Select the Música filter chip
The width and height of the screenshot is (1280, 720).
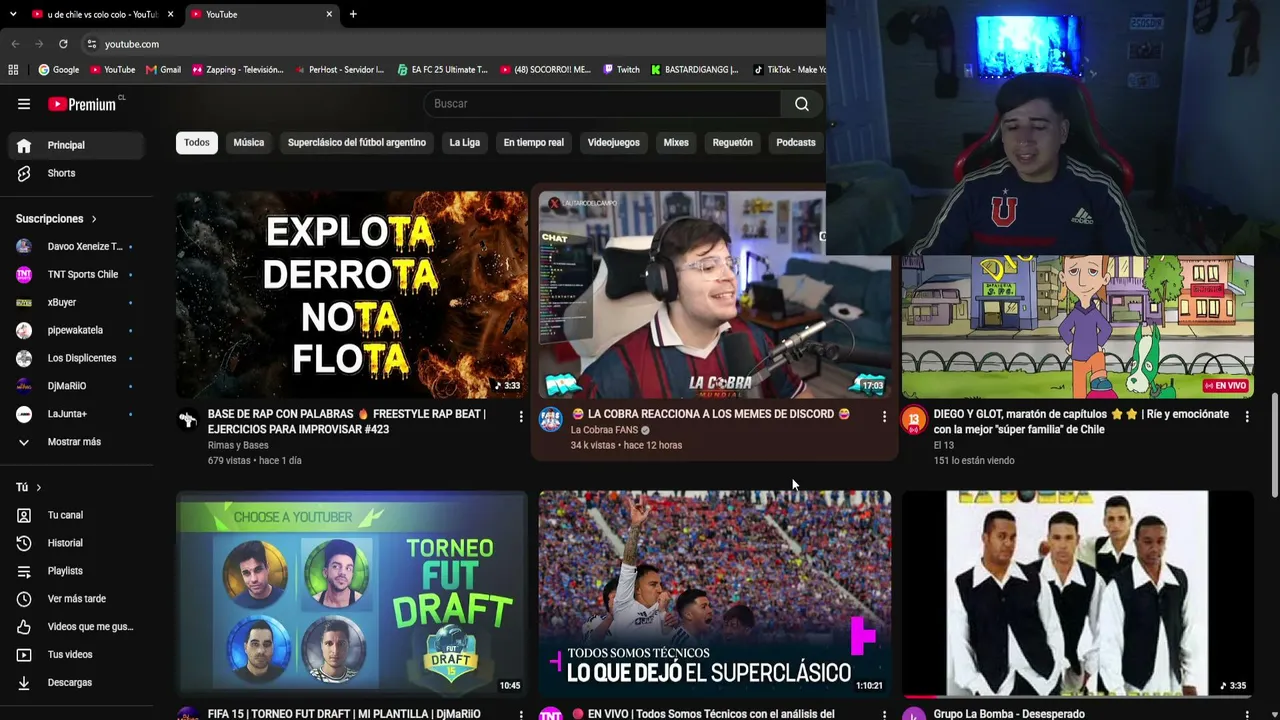click(x=249, y=142)
